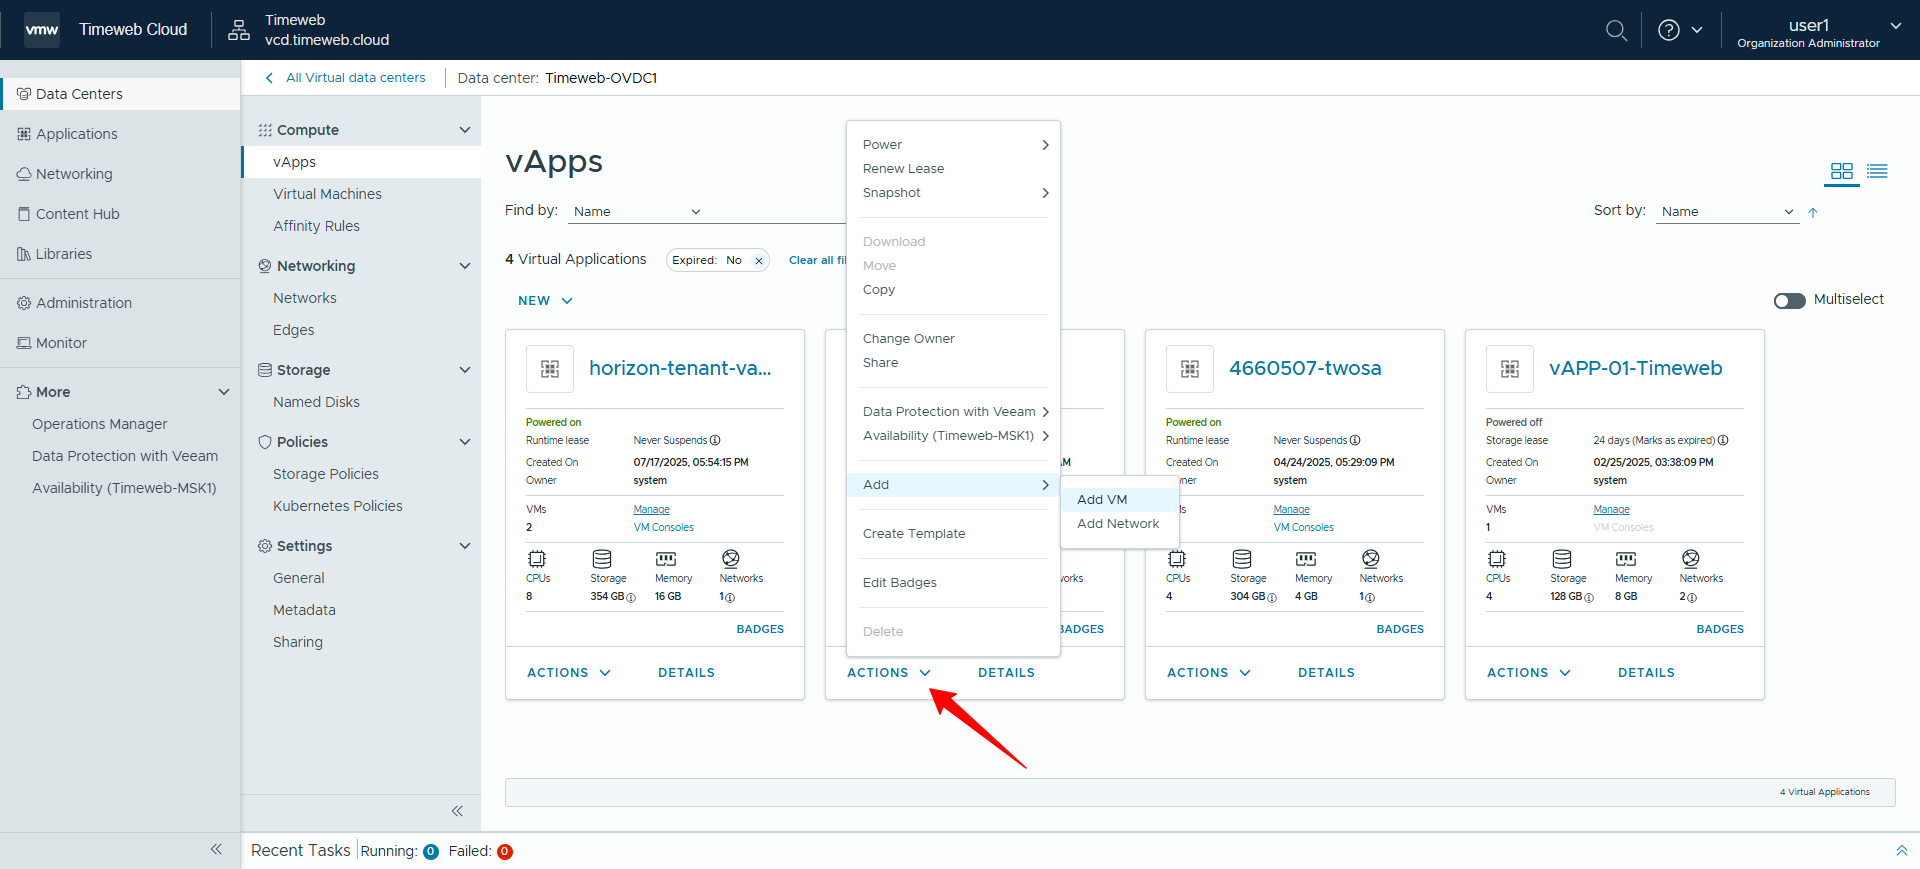Image resolution: width=1920 pixels, height=869 pixels.
Task: Open Affinity Rules page
Action: [x=316, y=226]
